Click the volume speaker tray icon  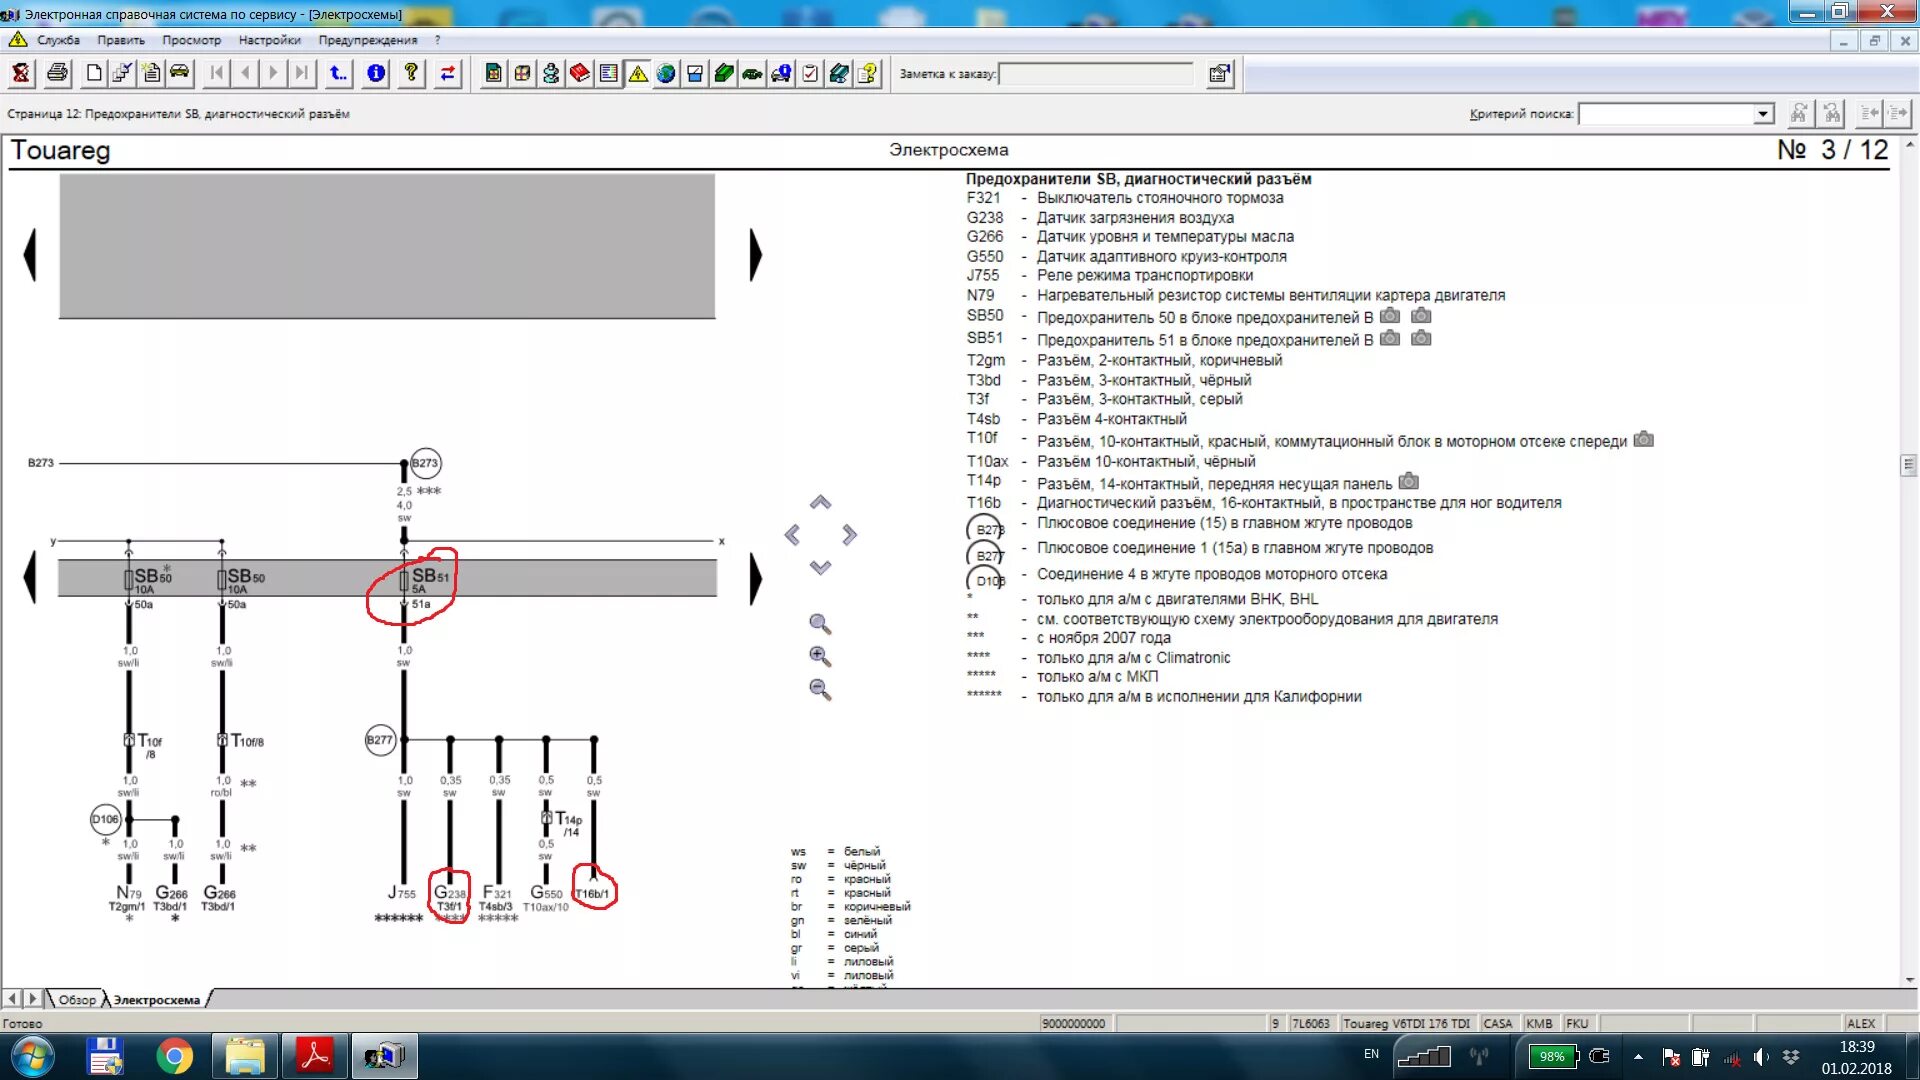1761,1057
